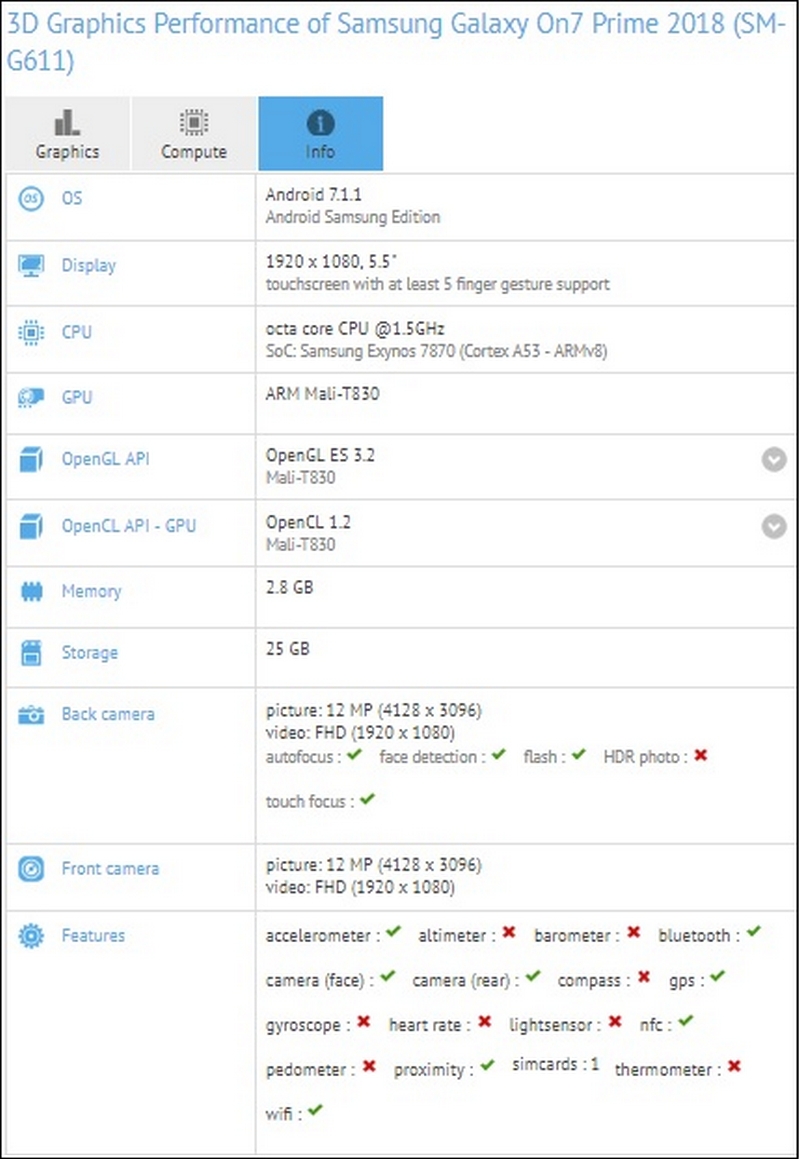
Task: Click the Memory module icon
Action: tap(31, 592)
